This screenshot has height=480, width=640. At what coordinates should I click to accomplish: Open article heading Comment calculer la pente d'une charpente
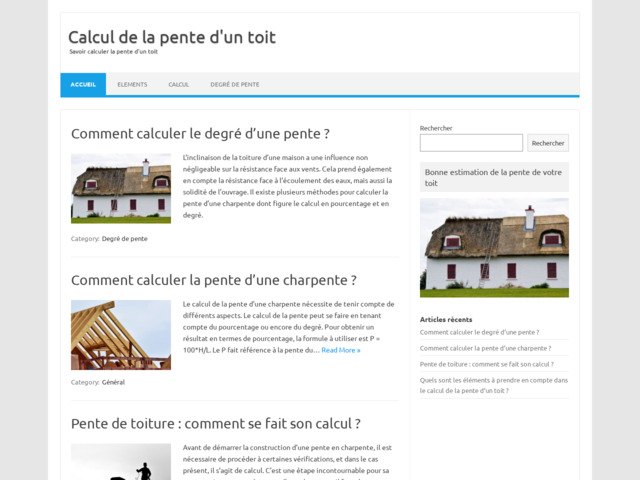tap(213, 280)
